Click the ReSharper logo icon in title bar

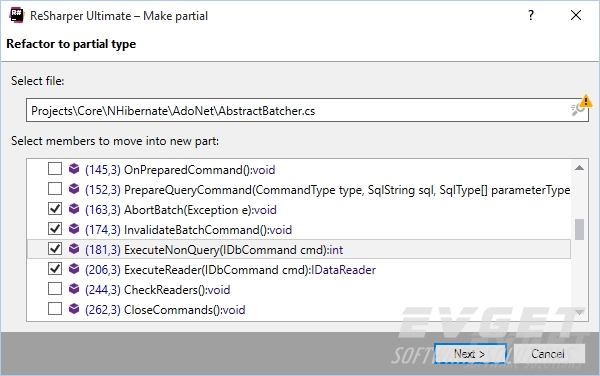pos(17,15)
